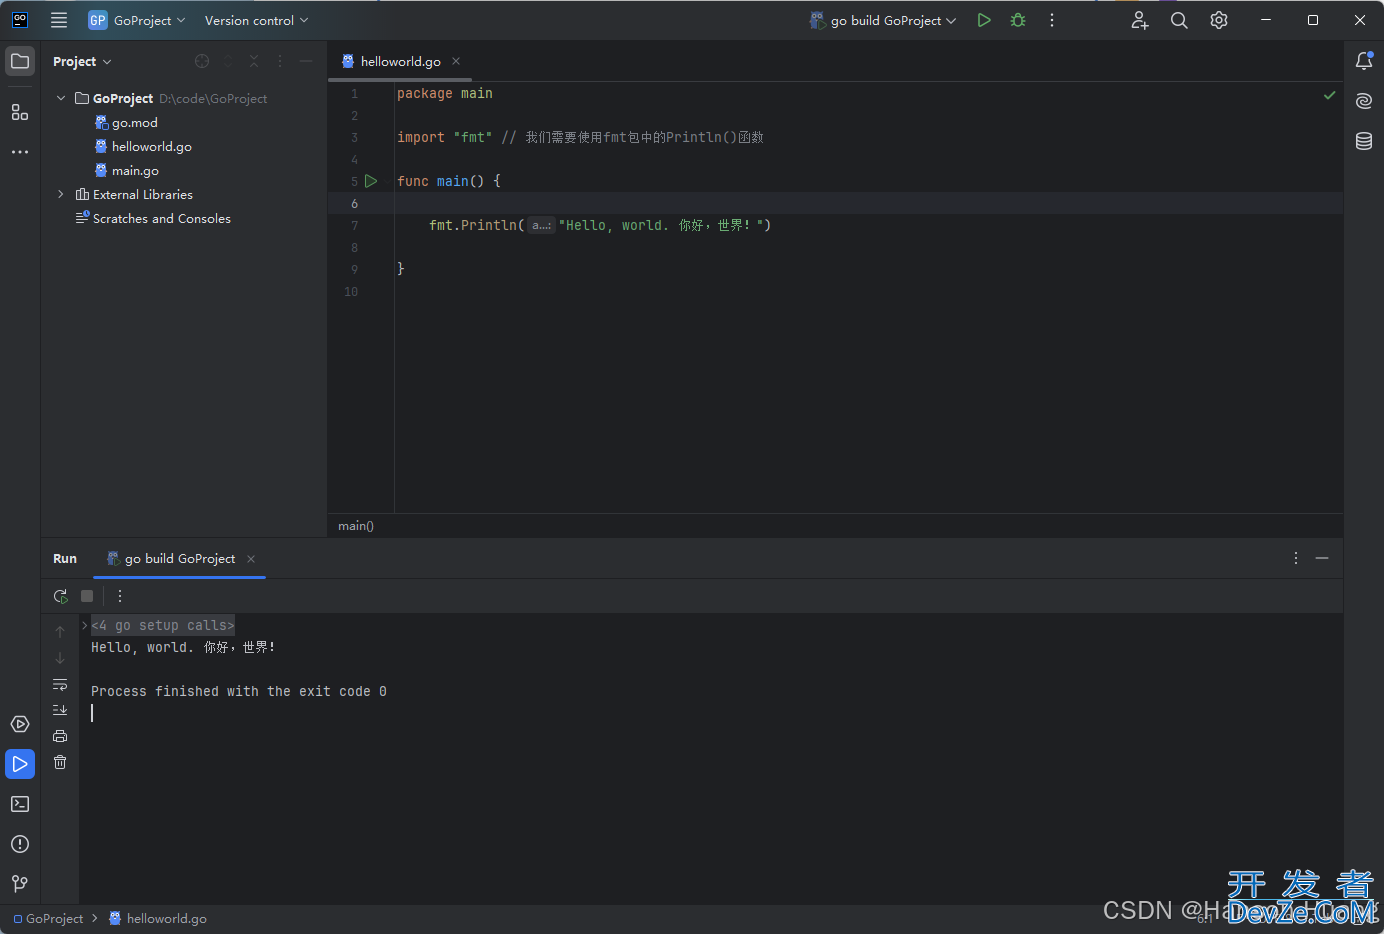Select Scratches and Consoles node
This screenshot has width=1384, height=934.
(x=161, y=218)
